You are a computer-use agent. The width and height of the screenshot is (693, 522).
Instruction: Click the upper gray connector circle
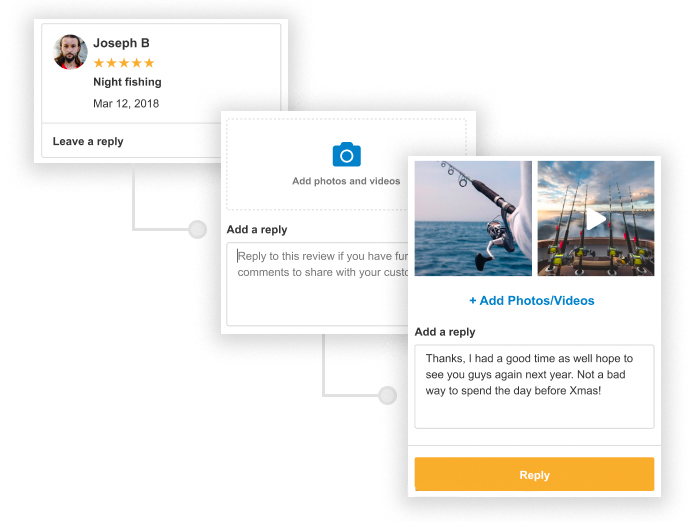(x=197, y=230)
